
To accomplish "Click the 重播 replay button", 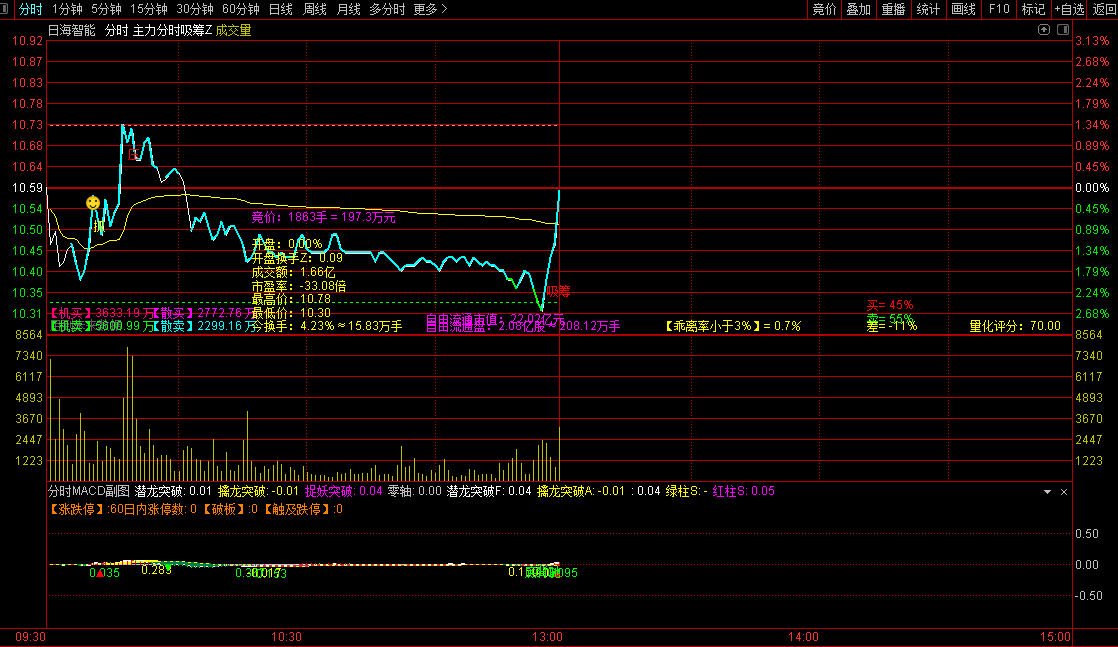I will [x=893, y=9].
